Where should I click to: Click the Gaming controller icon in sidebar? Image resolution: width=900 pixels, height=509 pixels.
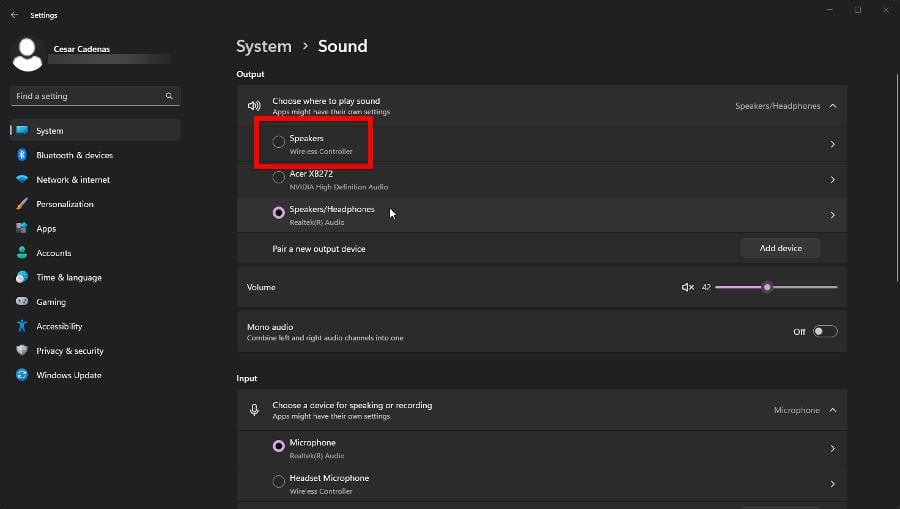[x=22, y=302]
